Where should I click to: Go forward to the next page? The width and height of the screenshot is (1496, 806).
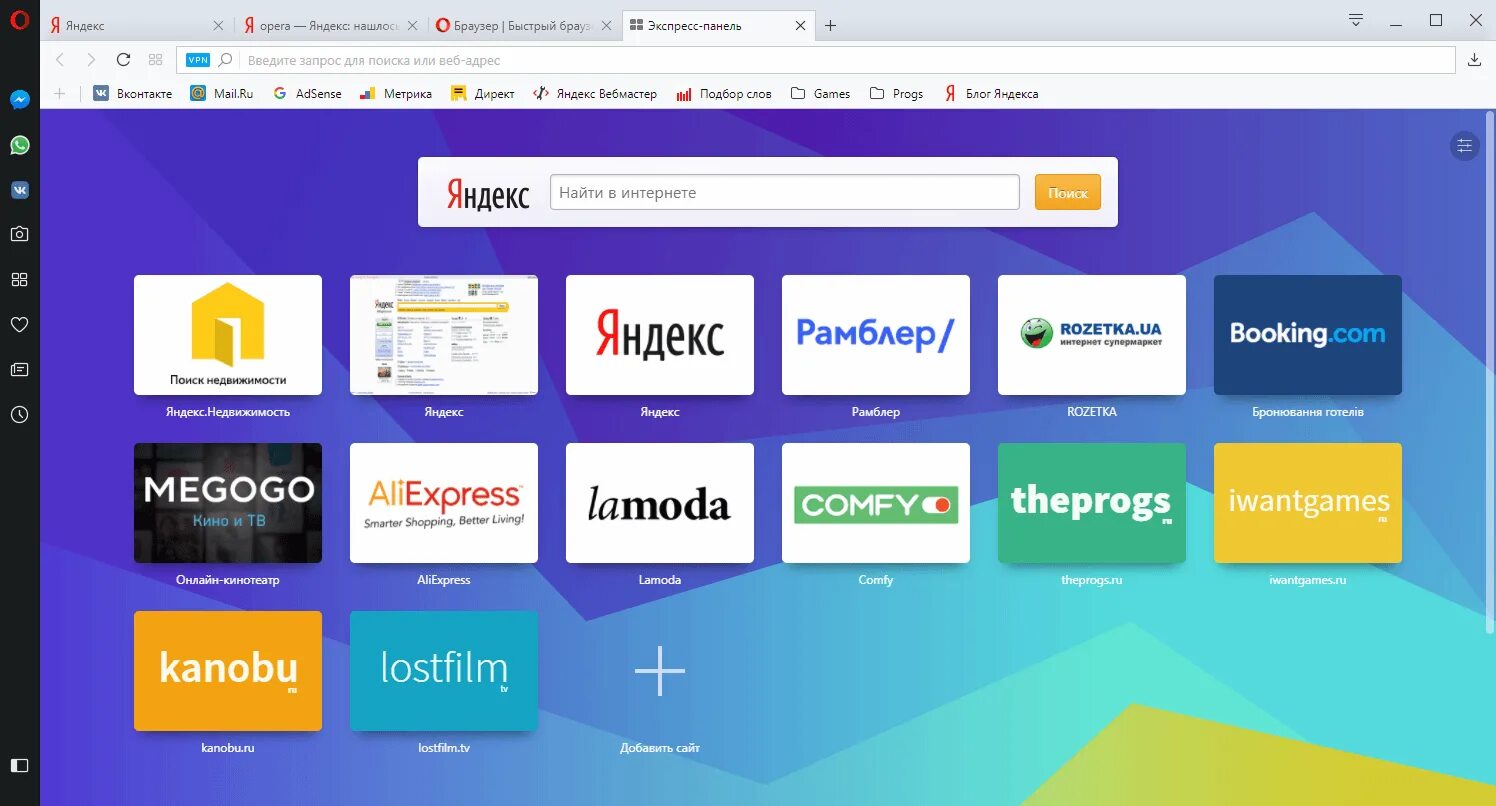tap(91, 60)
